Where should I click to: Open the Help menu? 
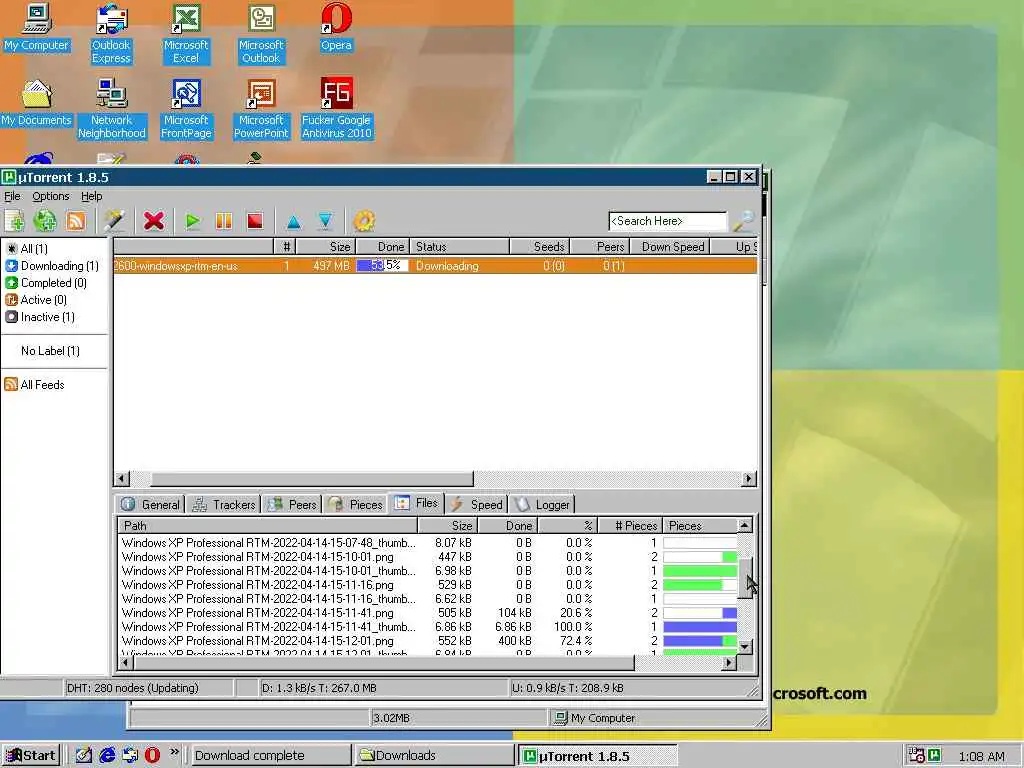pyautogui.click(x=91, y=196)
